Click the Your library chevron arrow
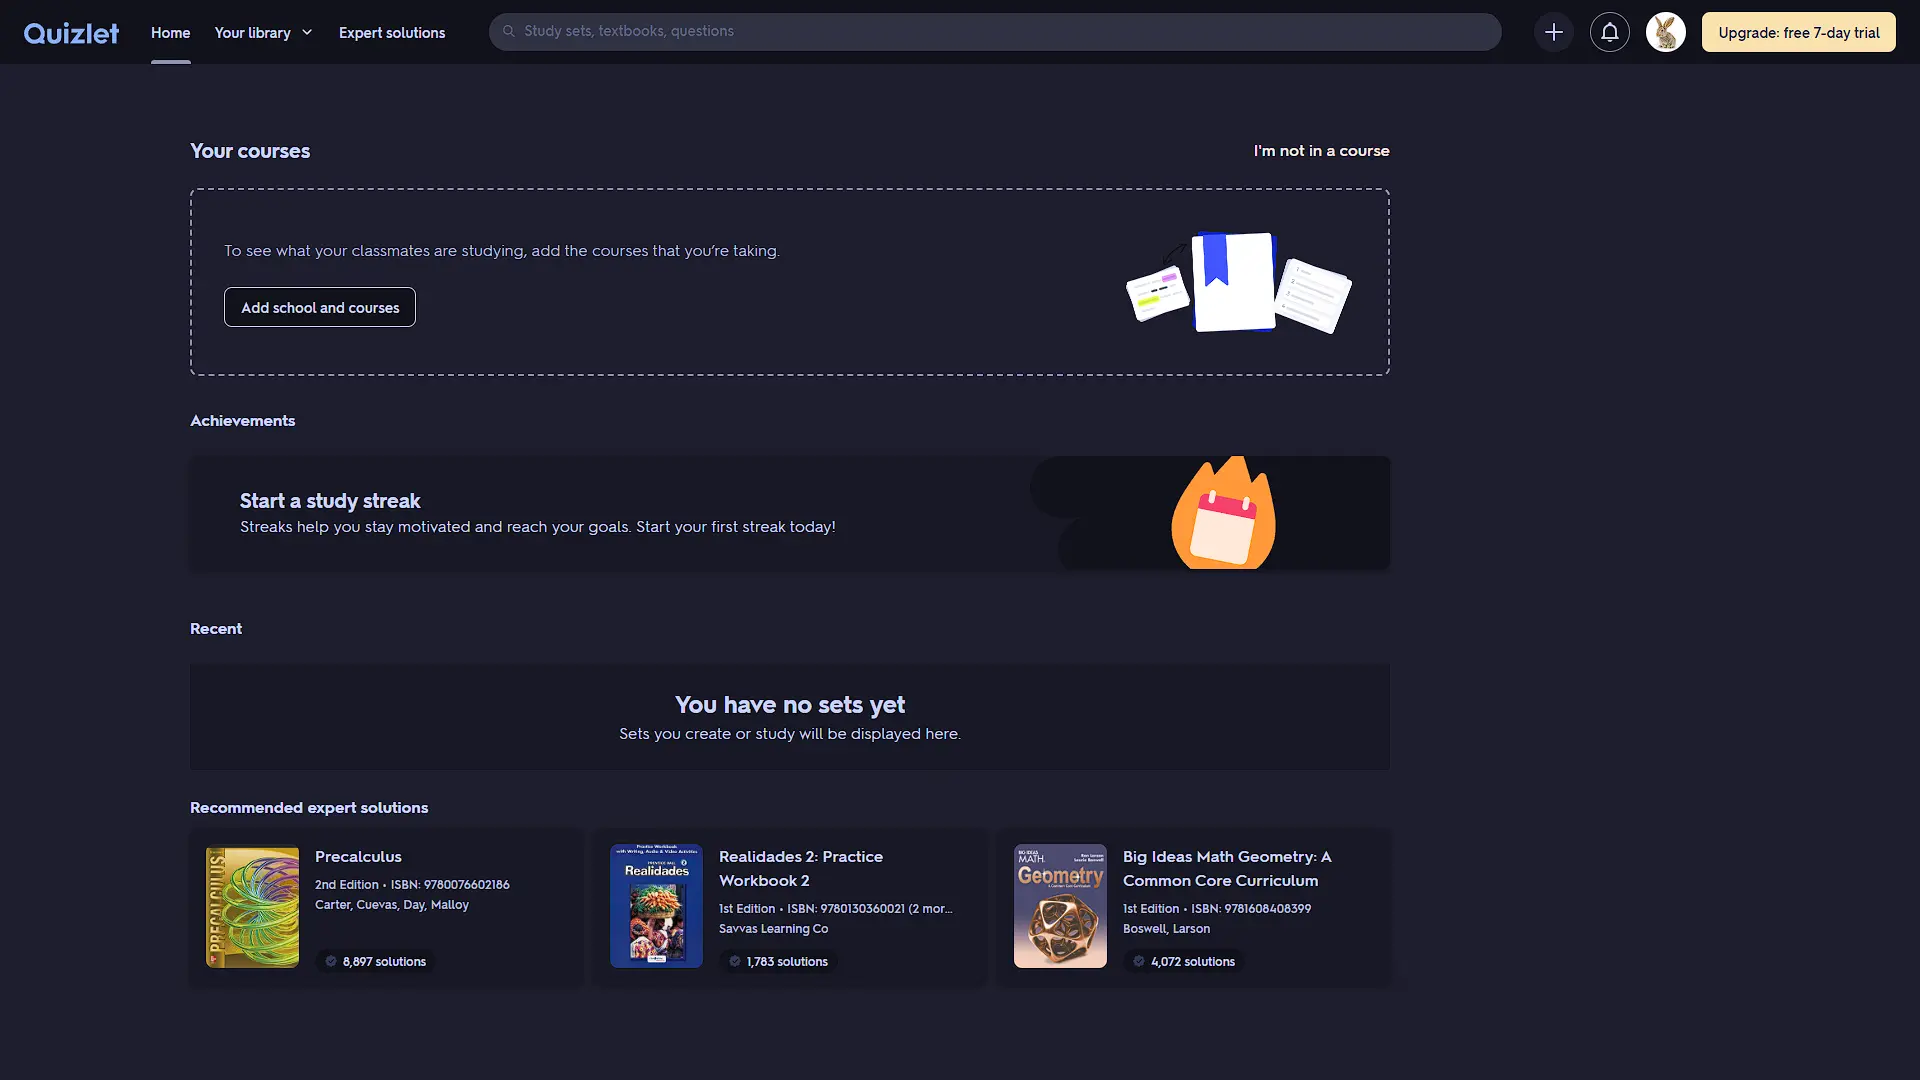Screen dimensions: 1920x1080 (307, 33)
